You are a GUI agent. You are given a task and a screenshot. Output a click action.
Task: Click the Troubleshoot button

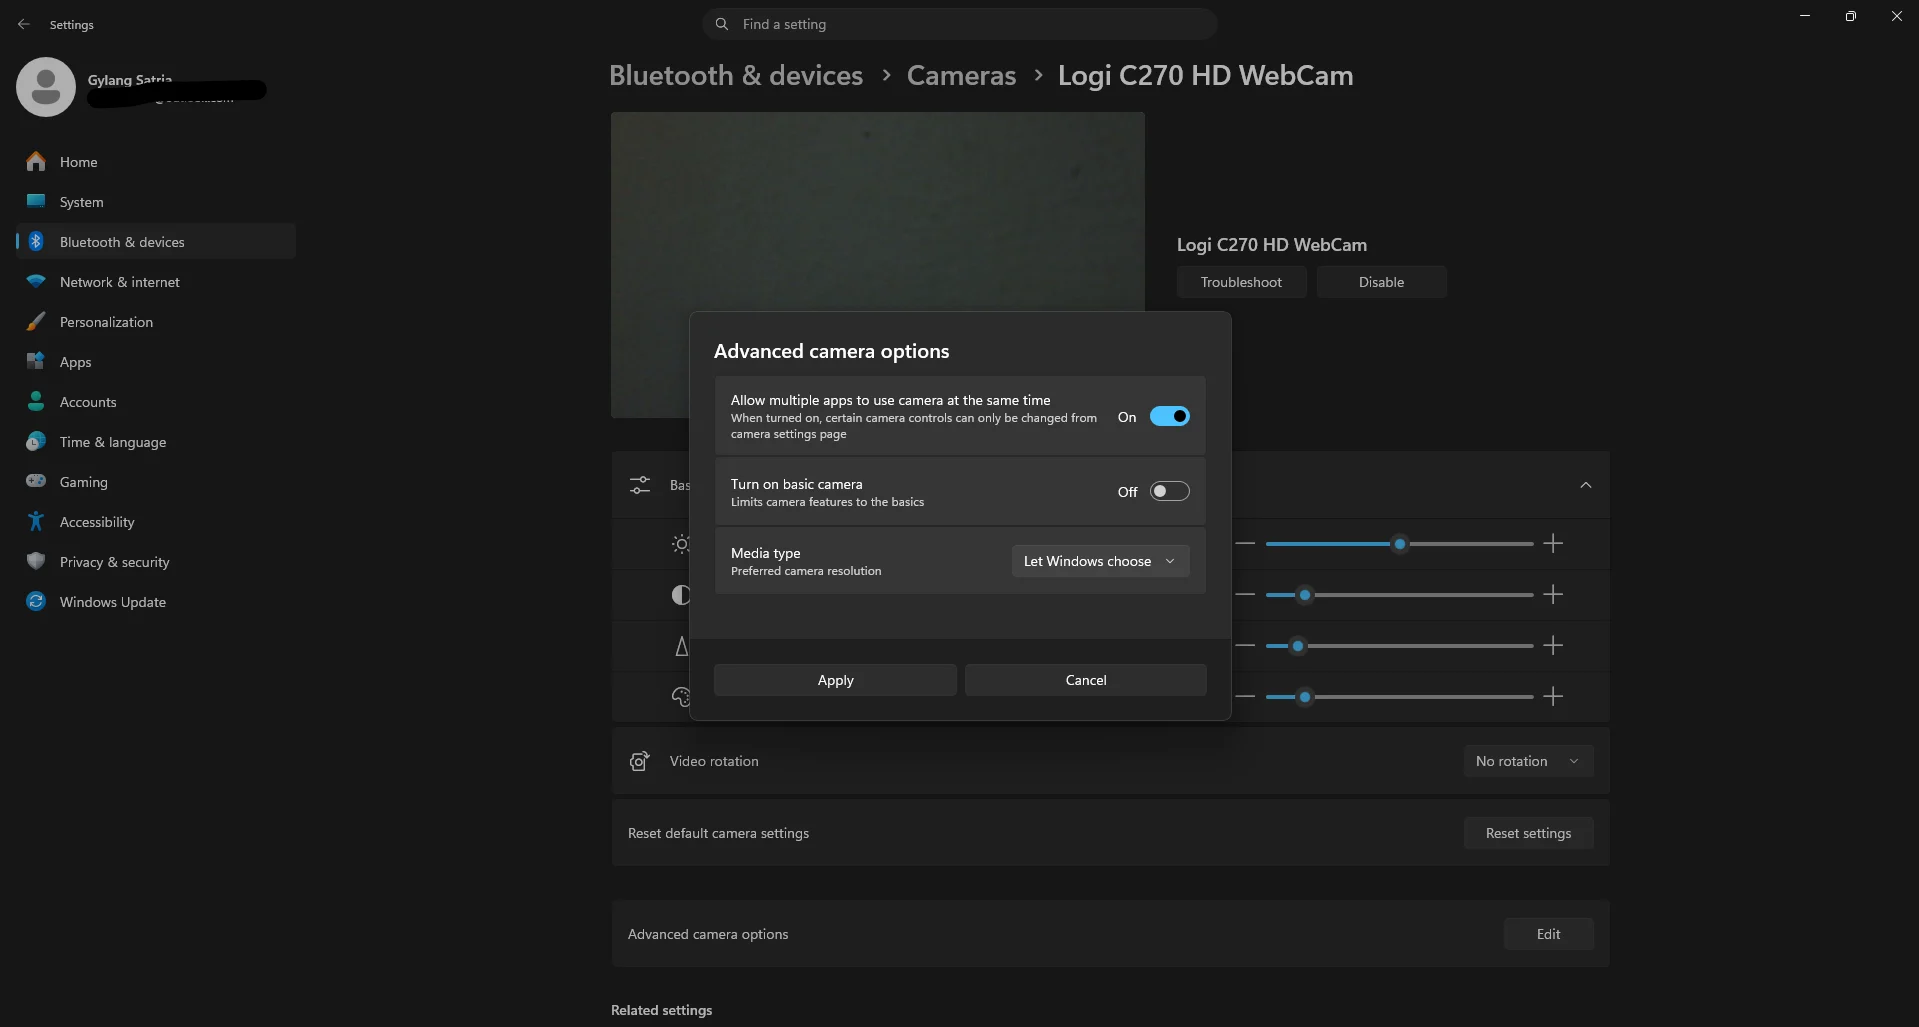tap(1241, 282)
